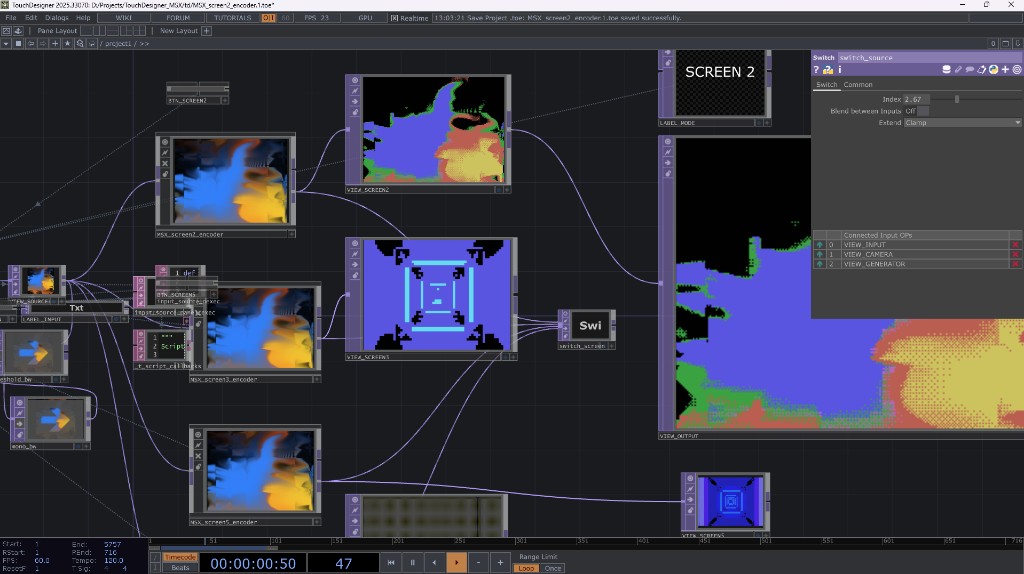Navigate back in network path
The height and width of the screenshot is (574, 1024).
[x=31, y=44]
